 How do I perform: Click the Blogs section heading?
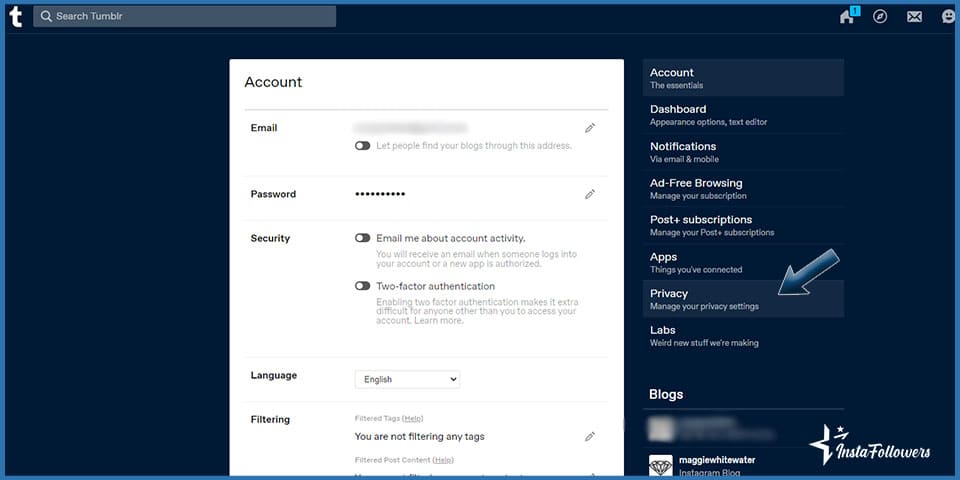pos(666,394)
